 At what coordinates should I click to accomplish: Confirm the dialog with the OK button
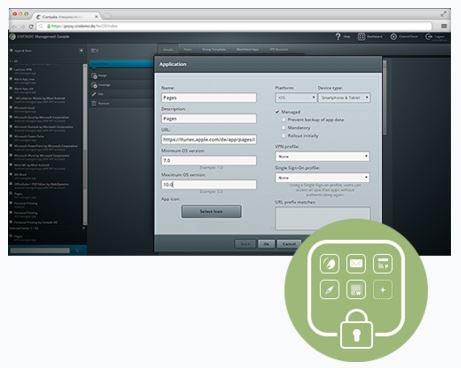pos(266,244)
